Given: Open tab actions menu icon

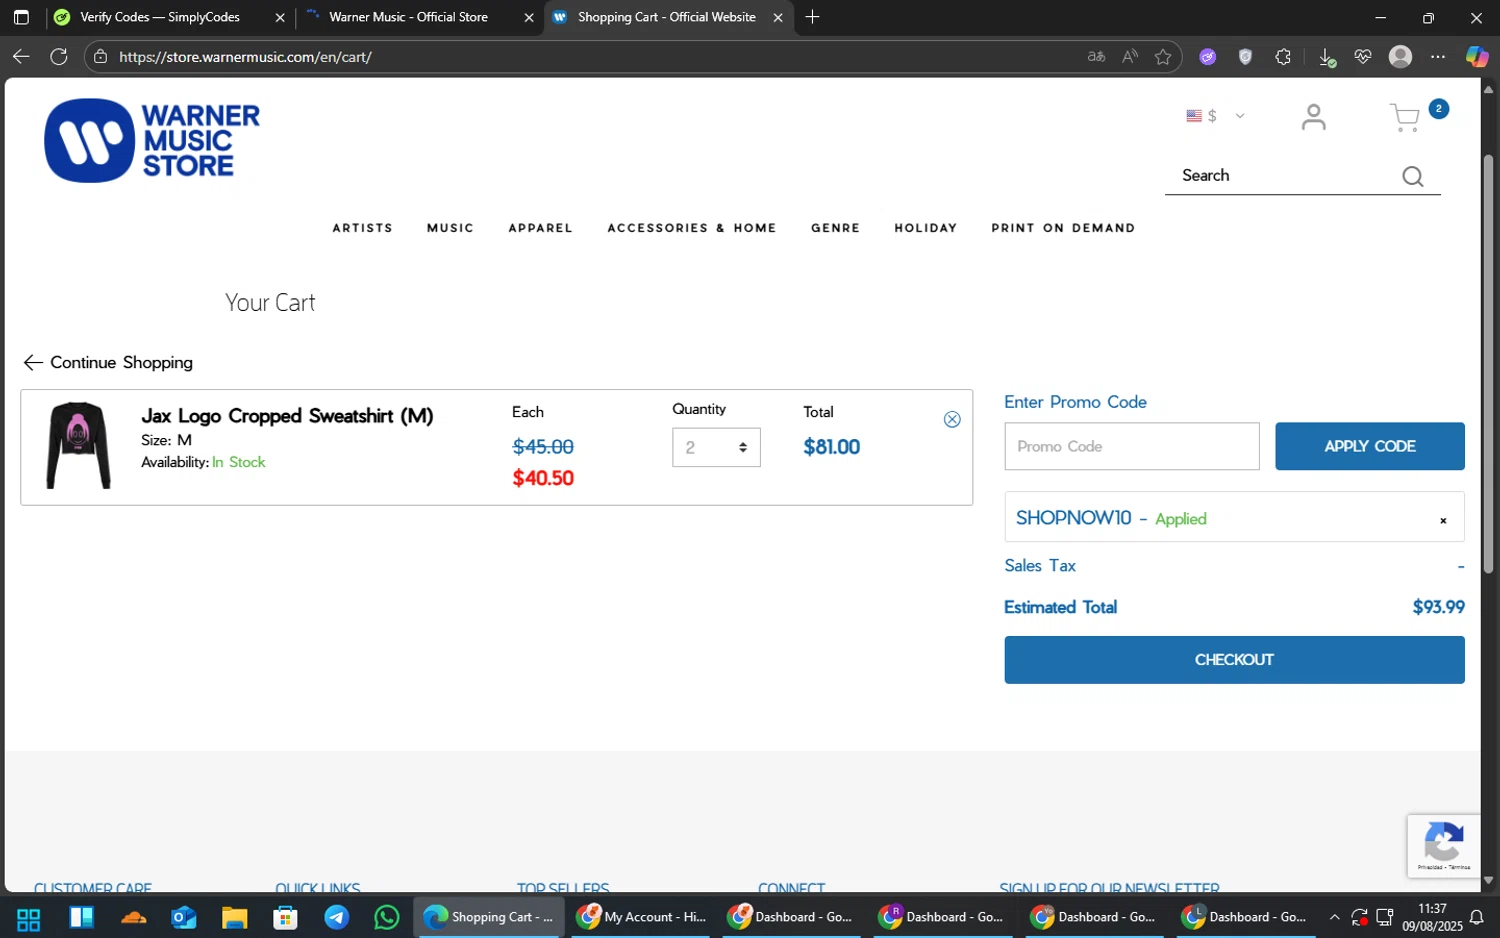Looking at the screenshot, I should 21,17.
